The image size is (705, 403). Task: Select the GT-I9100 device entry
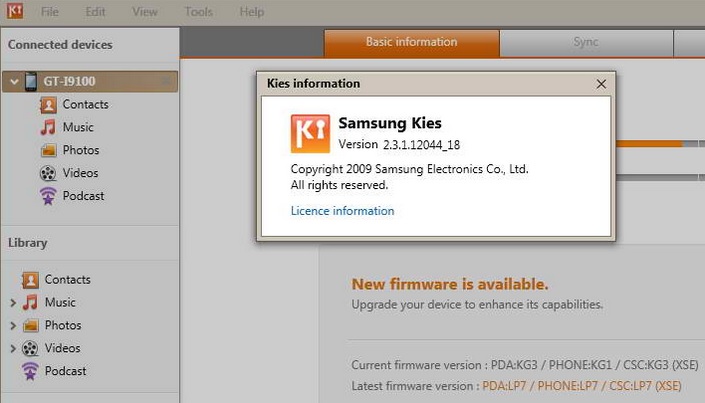90,81
